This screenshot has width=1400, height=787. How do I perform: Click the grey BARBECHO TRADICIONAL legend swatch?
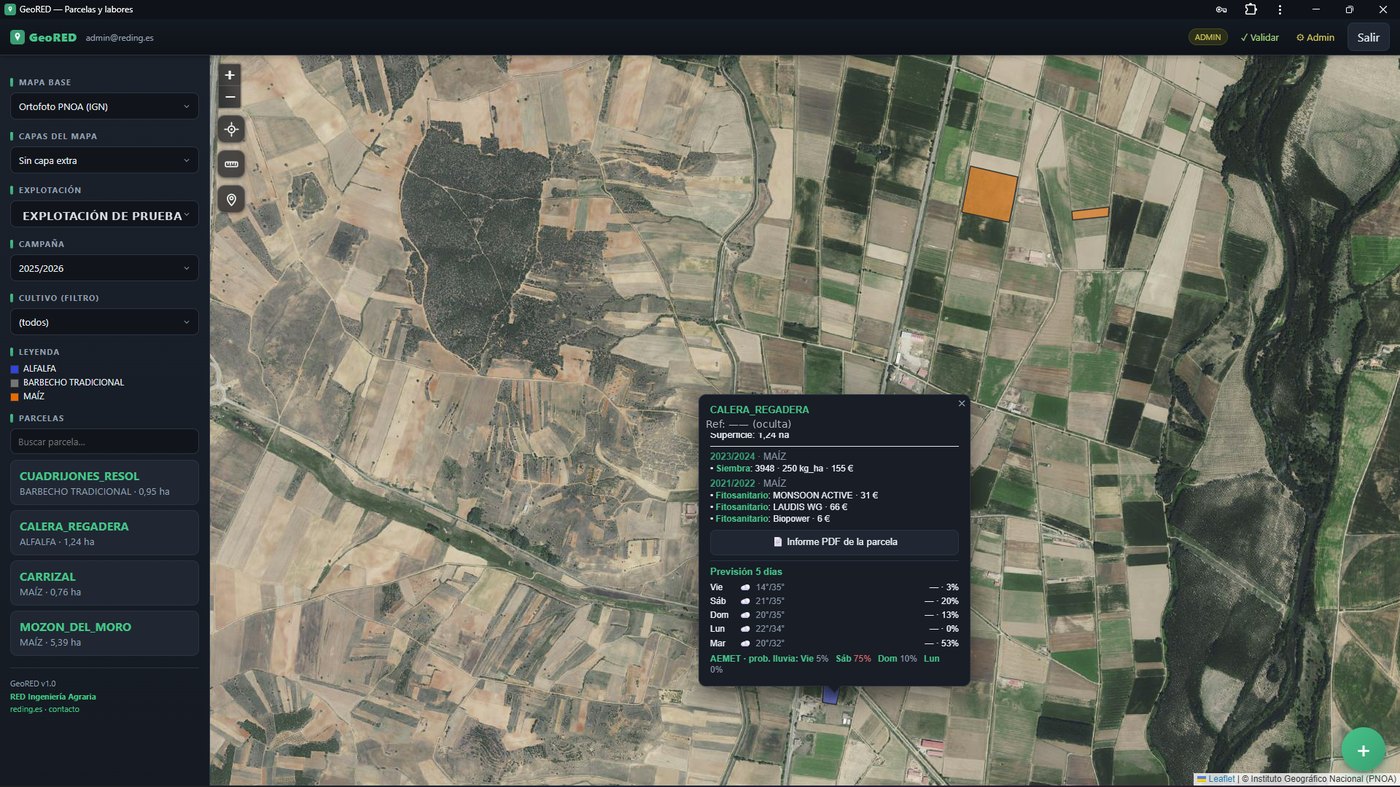tap(14, 383)
